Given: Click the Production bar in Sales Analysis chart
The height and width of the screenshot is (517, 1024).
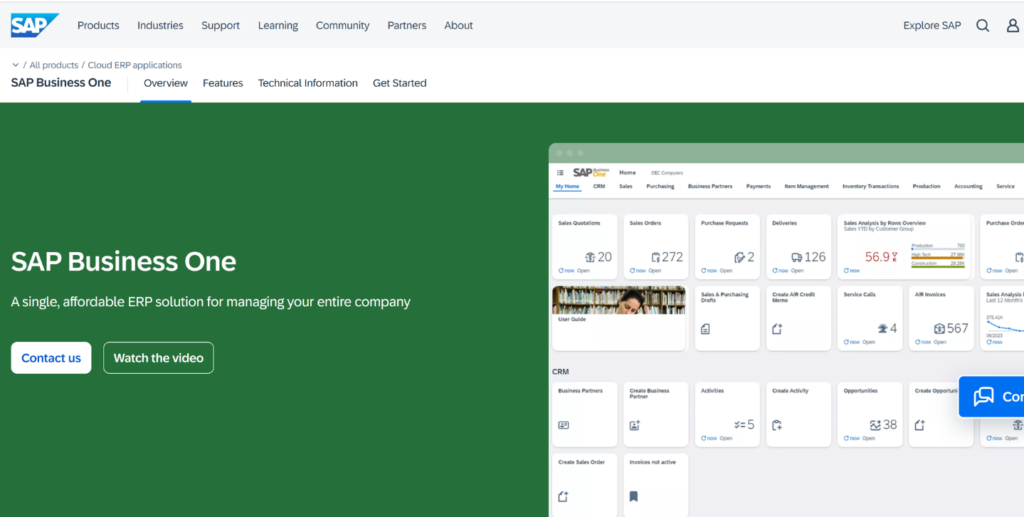Looking at the screenshot, I should (x=938, y=249).
